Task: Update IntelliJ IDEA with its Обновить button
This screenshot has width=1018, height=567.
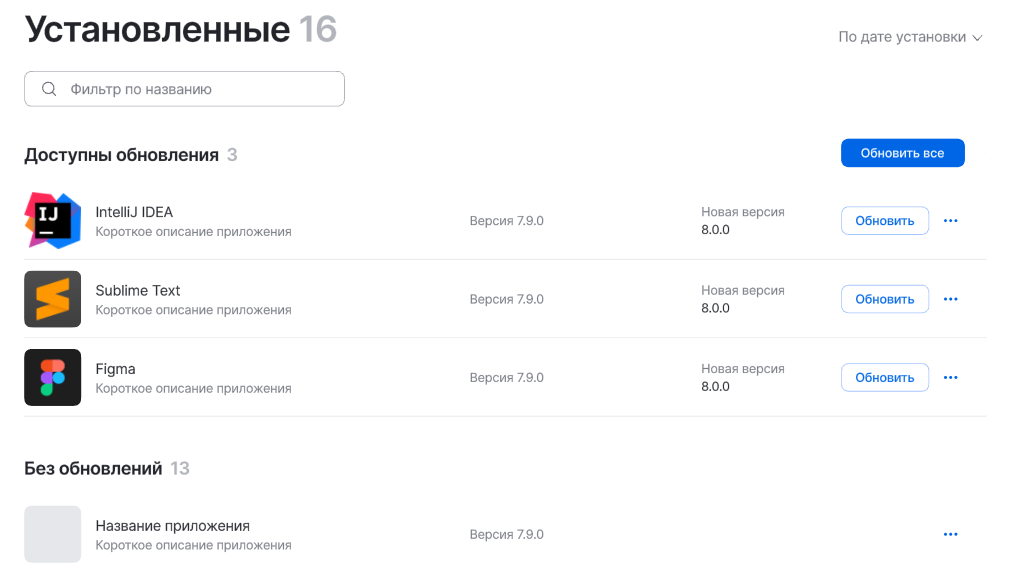Action: 884,221
